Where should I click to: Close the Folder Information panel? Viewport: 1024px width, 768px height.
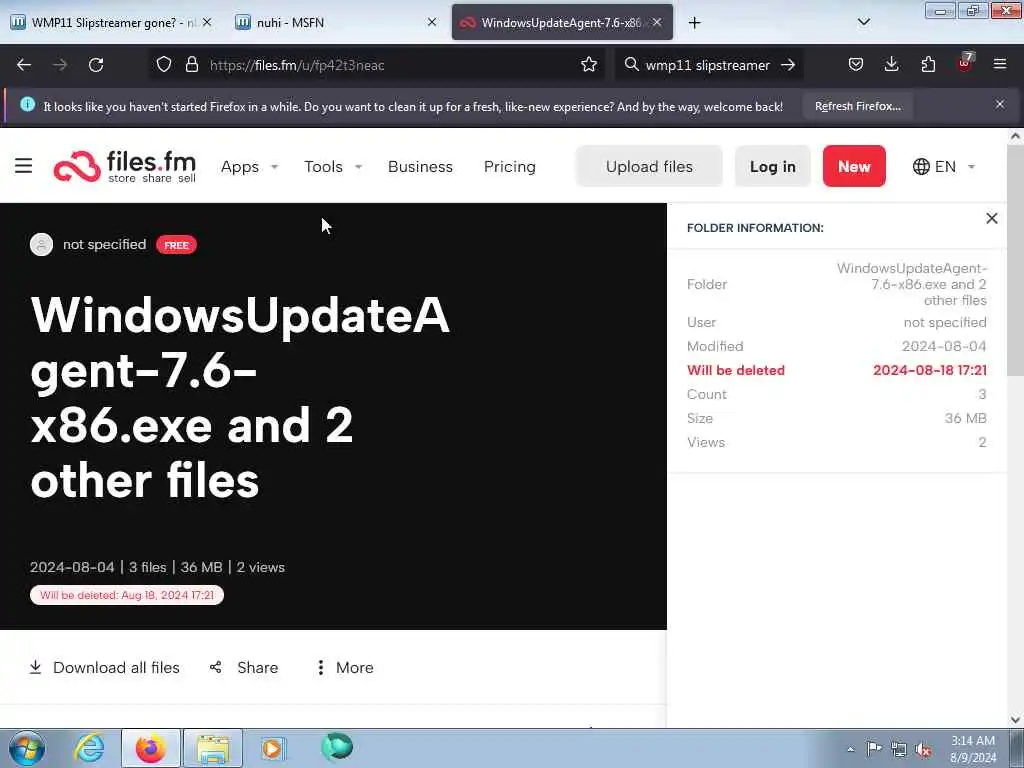pyautogui.click(x=991, y=218)
